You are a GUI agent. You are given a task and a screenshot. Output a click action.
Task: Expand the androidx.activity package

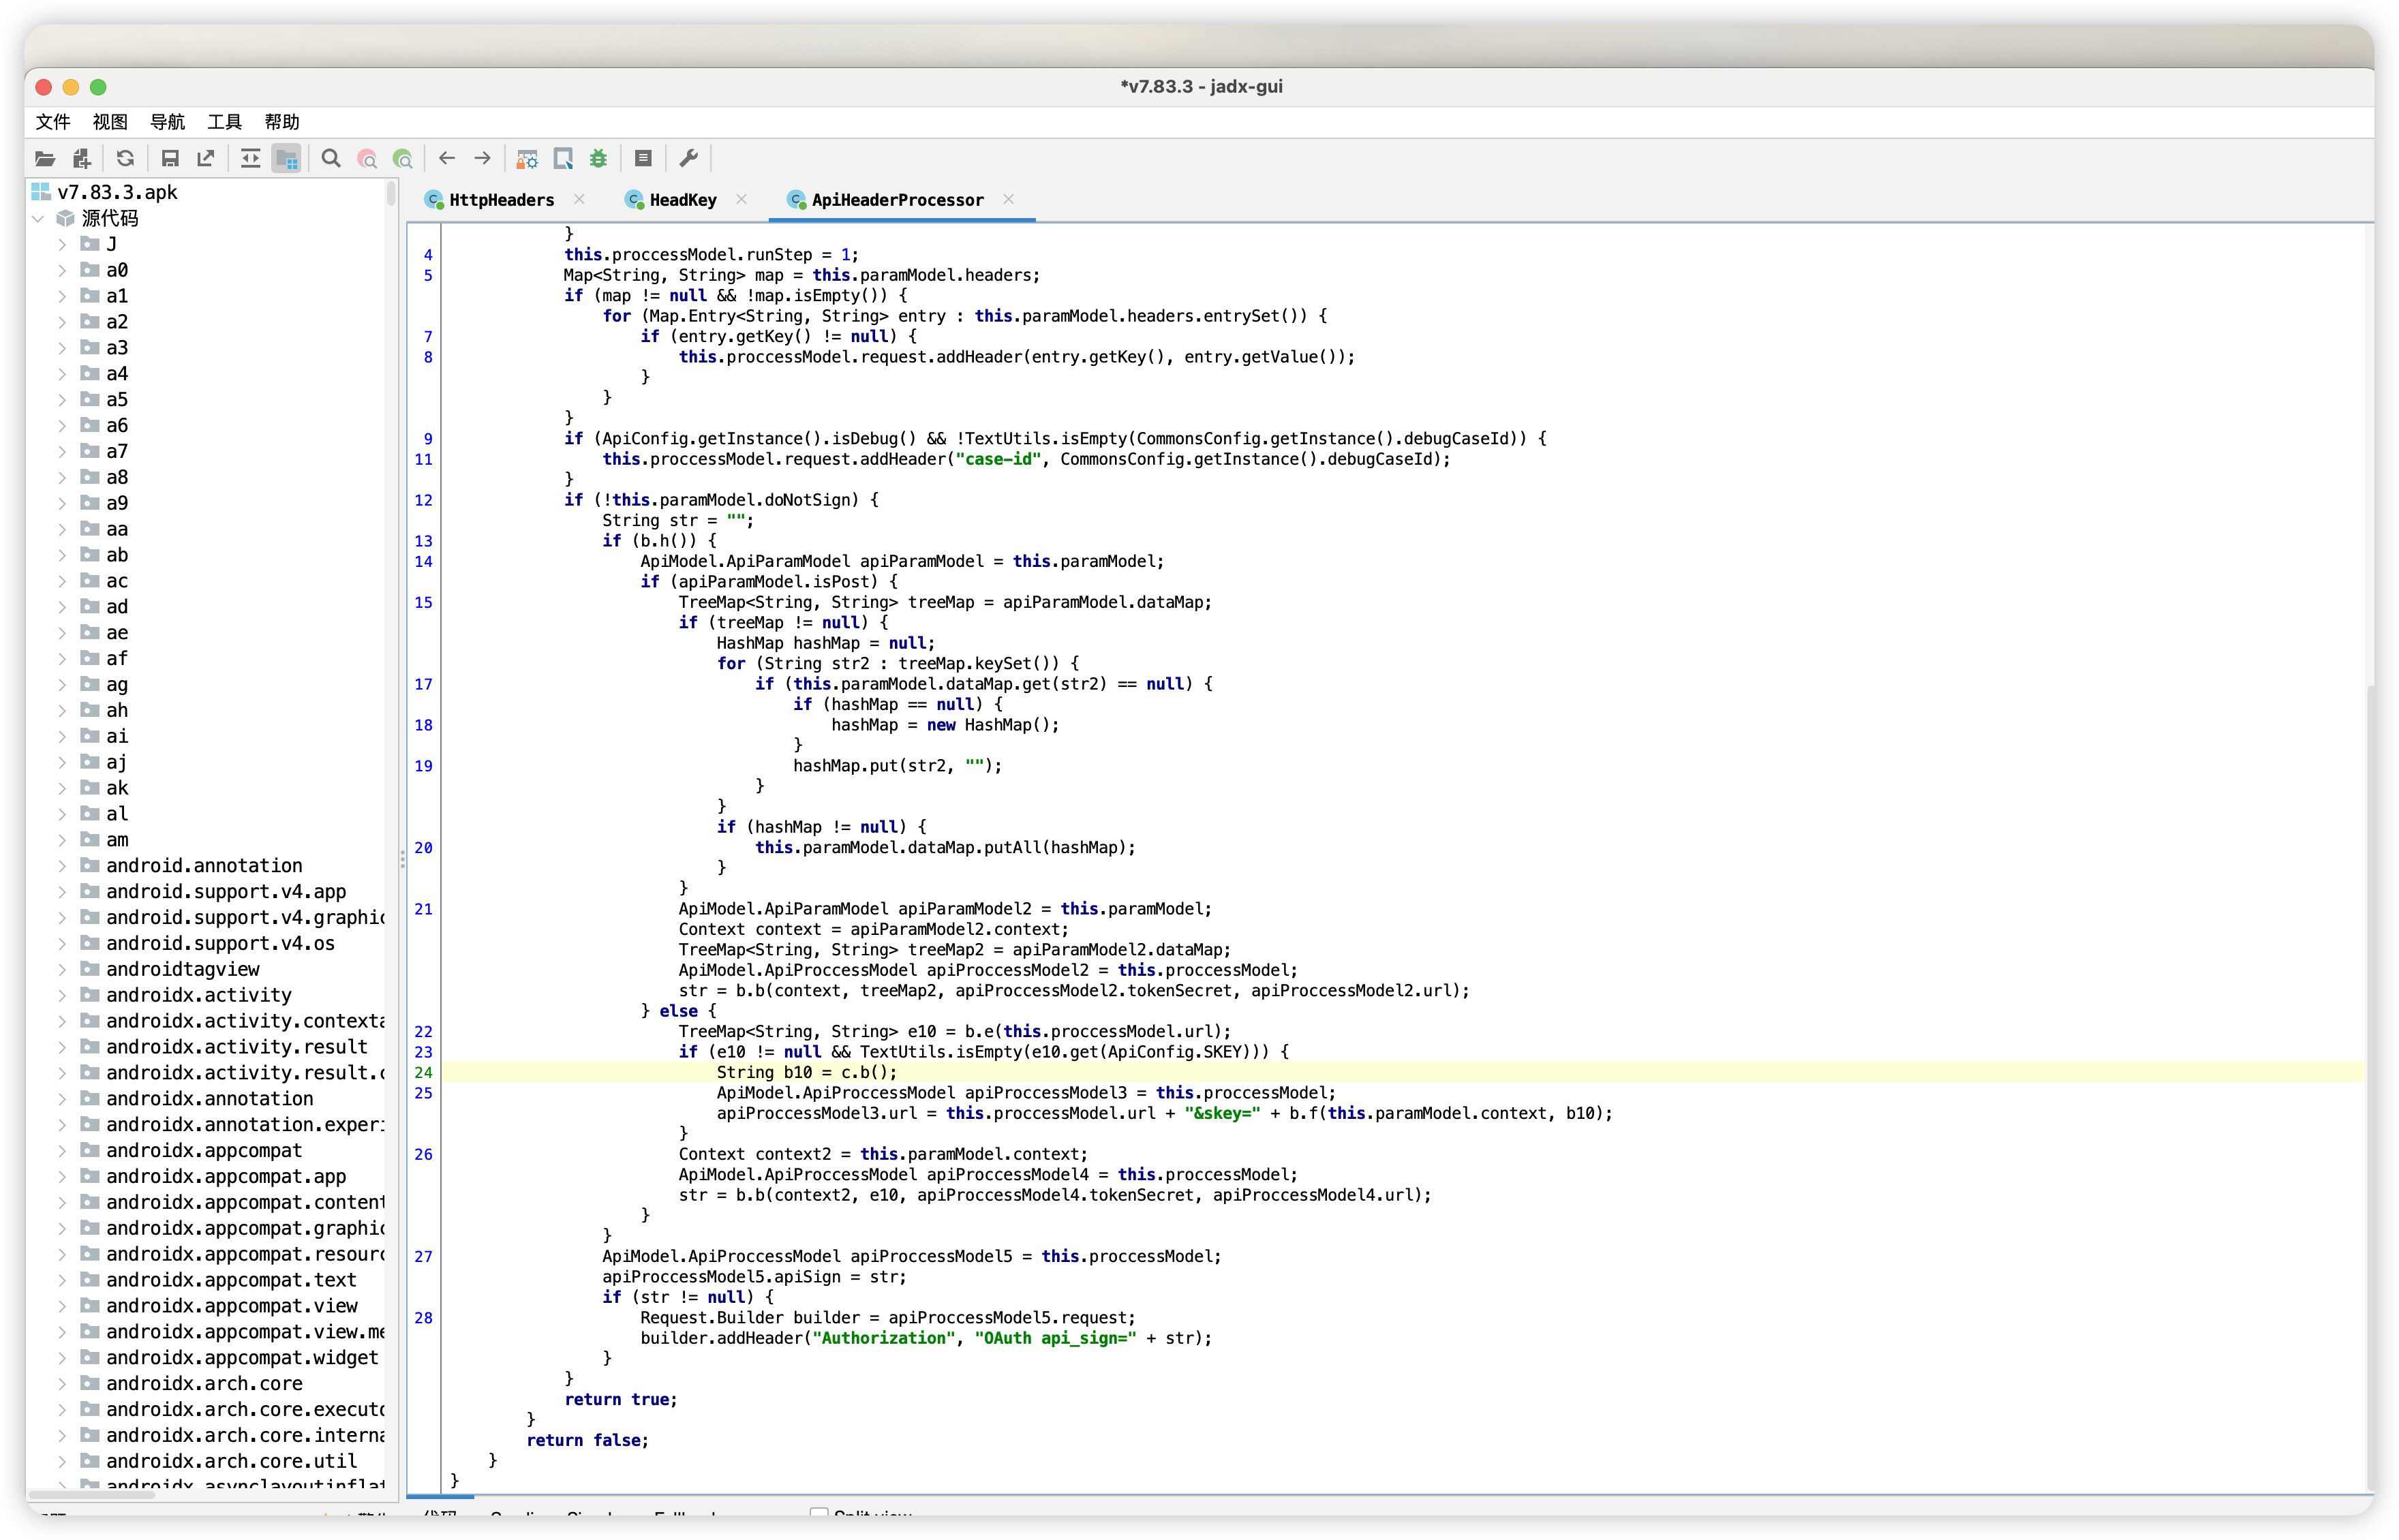click(62, 995)
